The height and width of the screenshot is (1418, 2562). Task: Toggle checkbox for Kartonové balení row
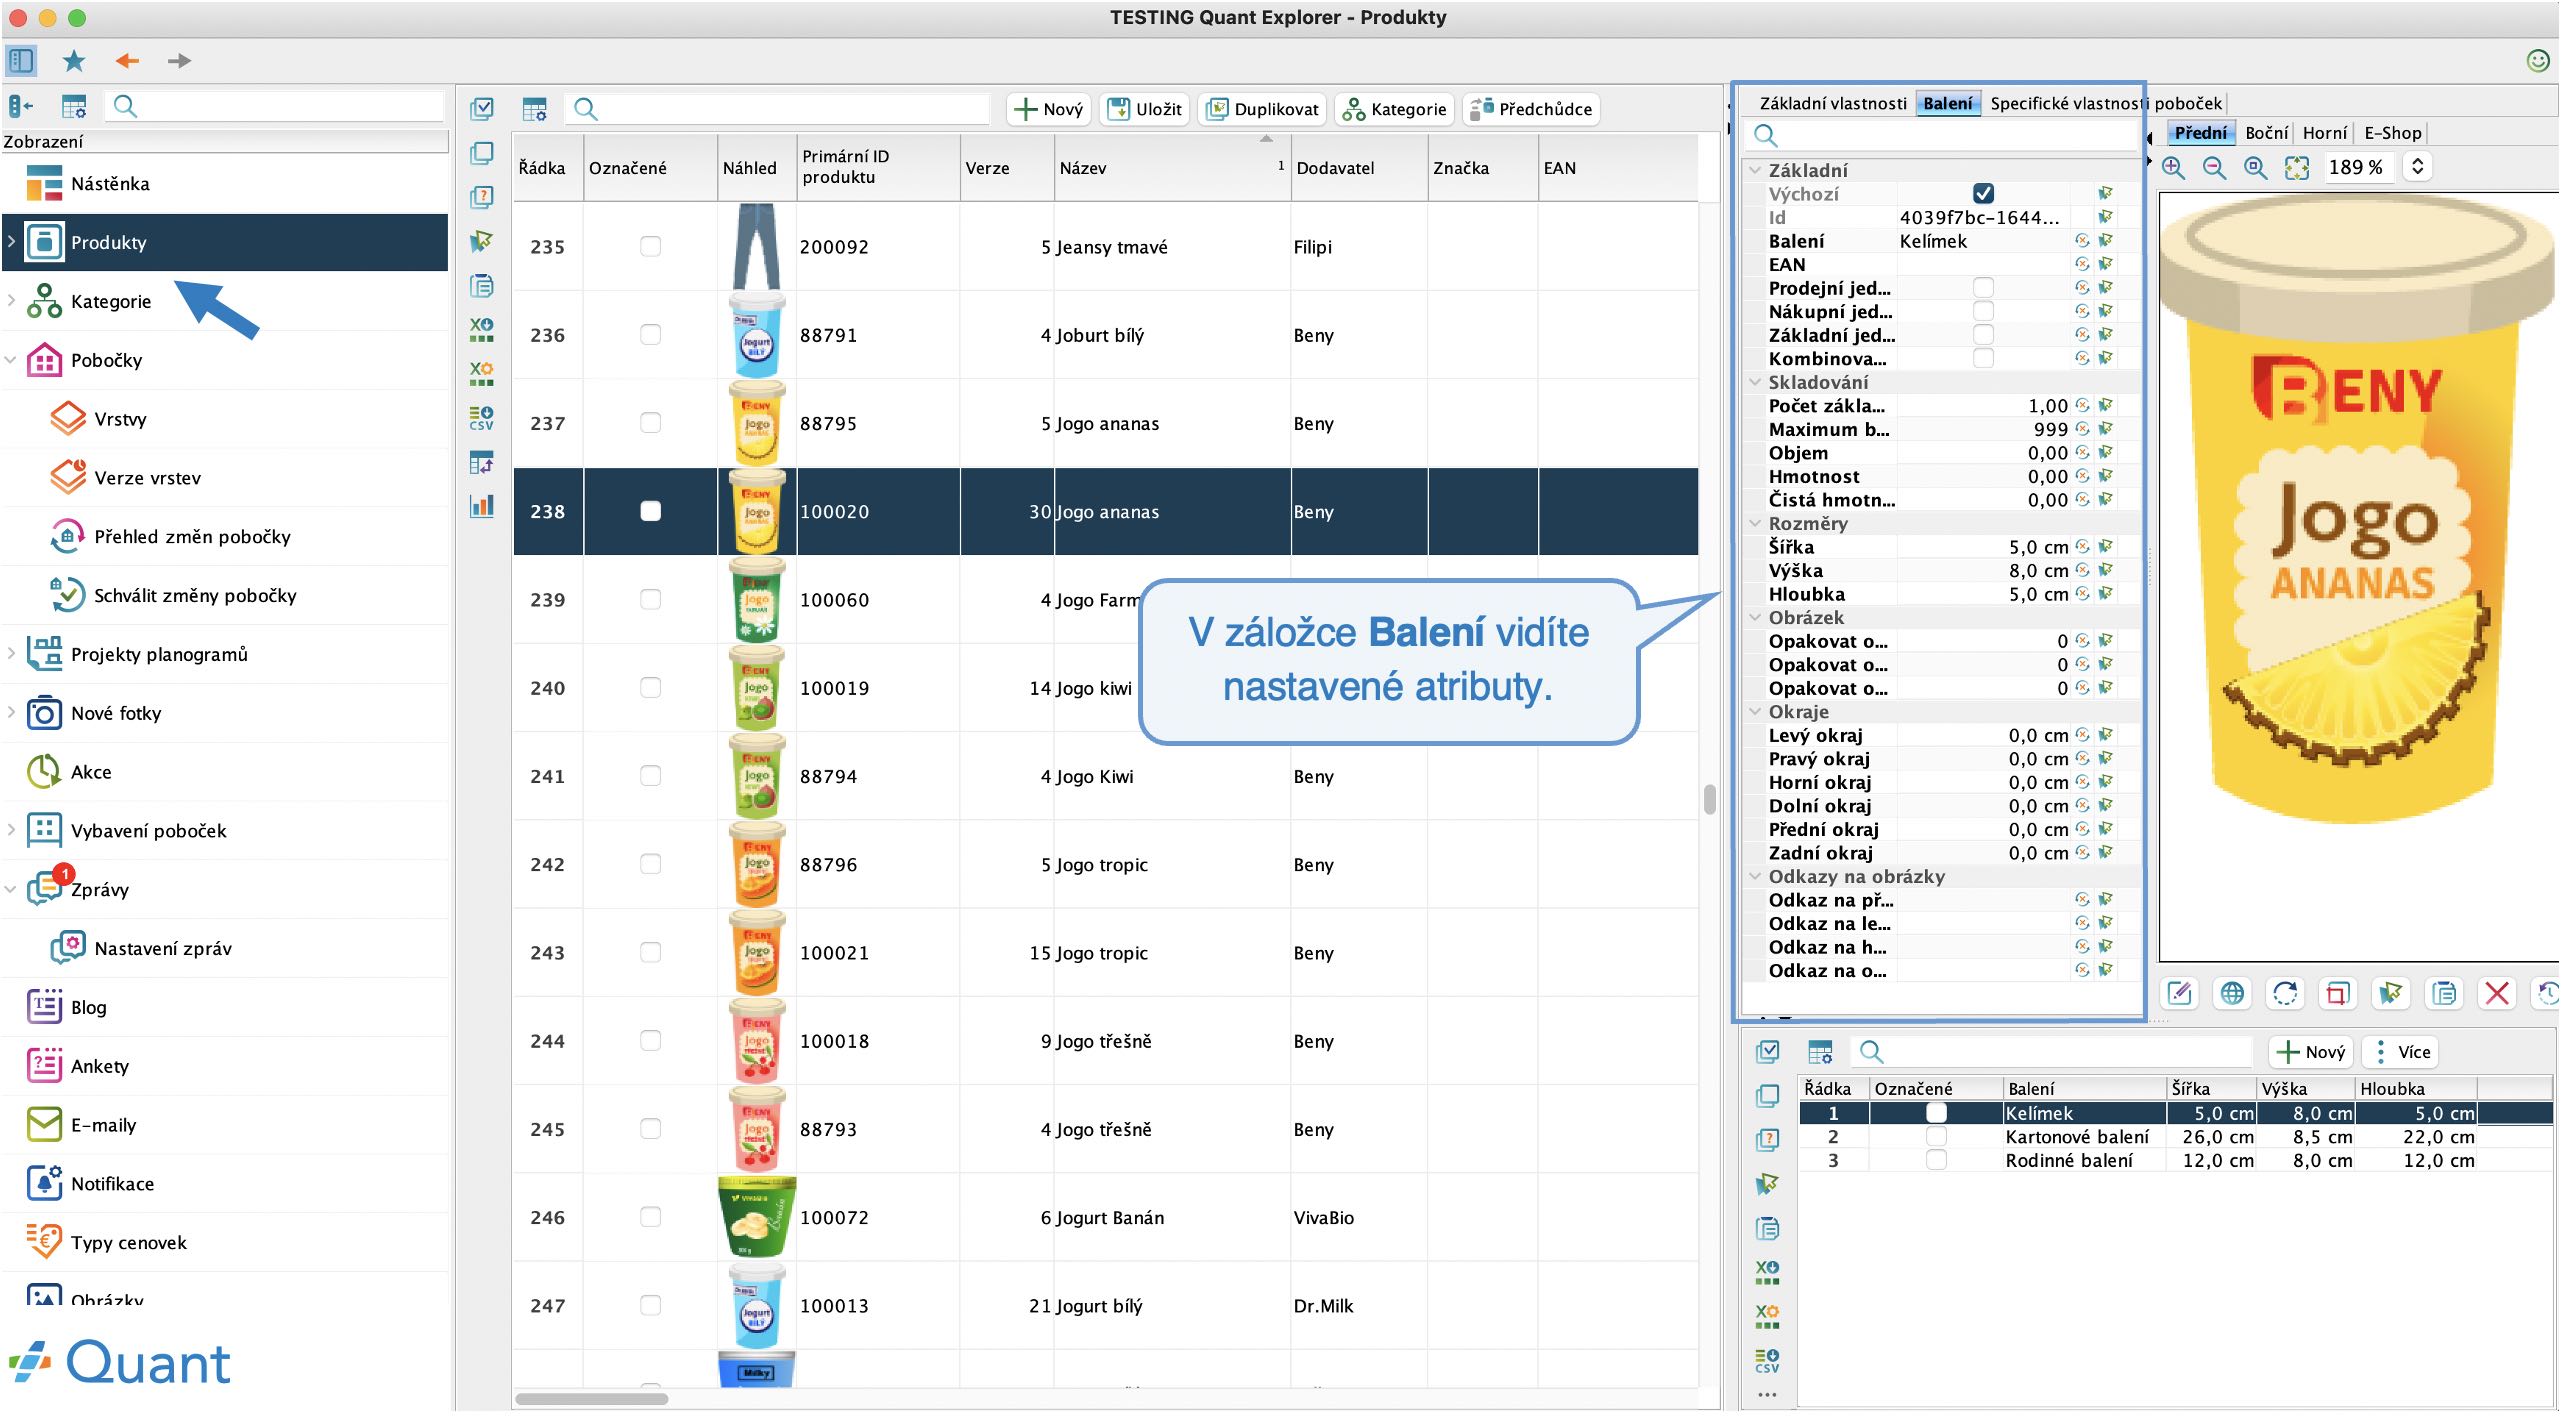(x=1937, y=1137)
